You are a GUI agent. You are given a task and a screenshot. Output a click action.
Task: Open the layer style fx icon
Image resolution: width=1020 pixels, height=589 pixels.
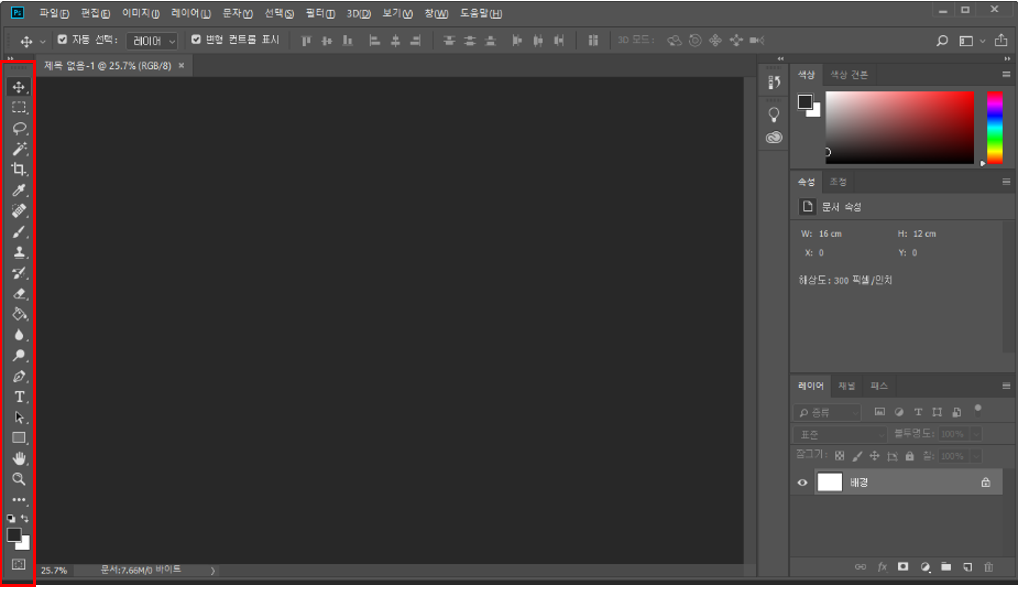(x=882, y=567)
